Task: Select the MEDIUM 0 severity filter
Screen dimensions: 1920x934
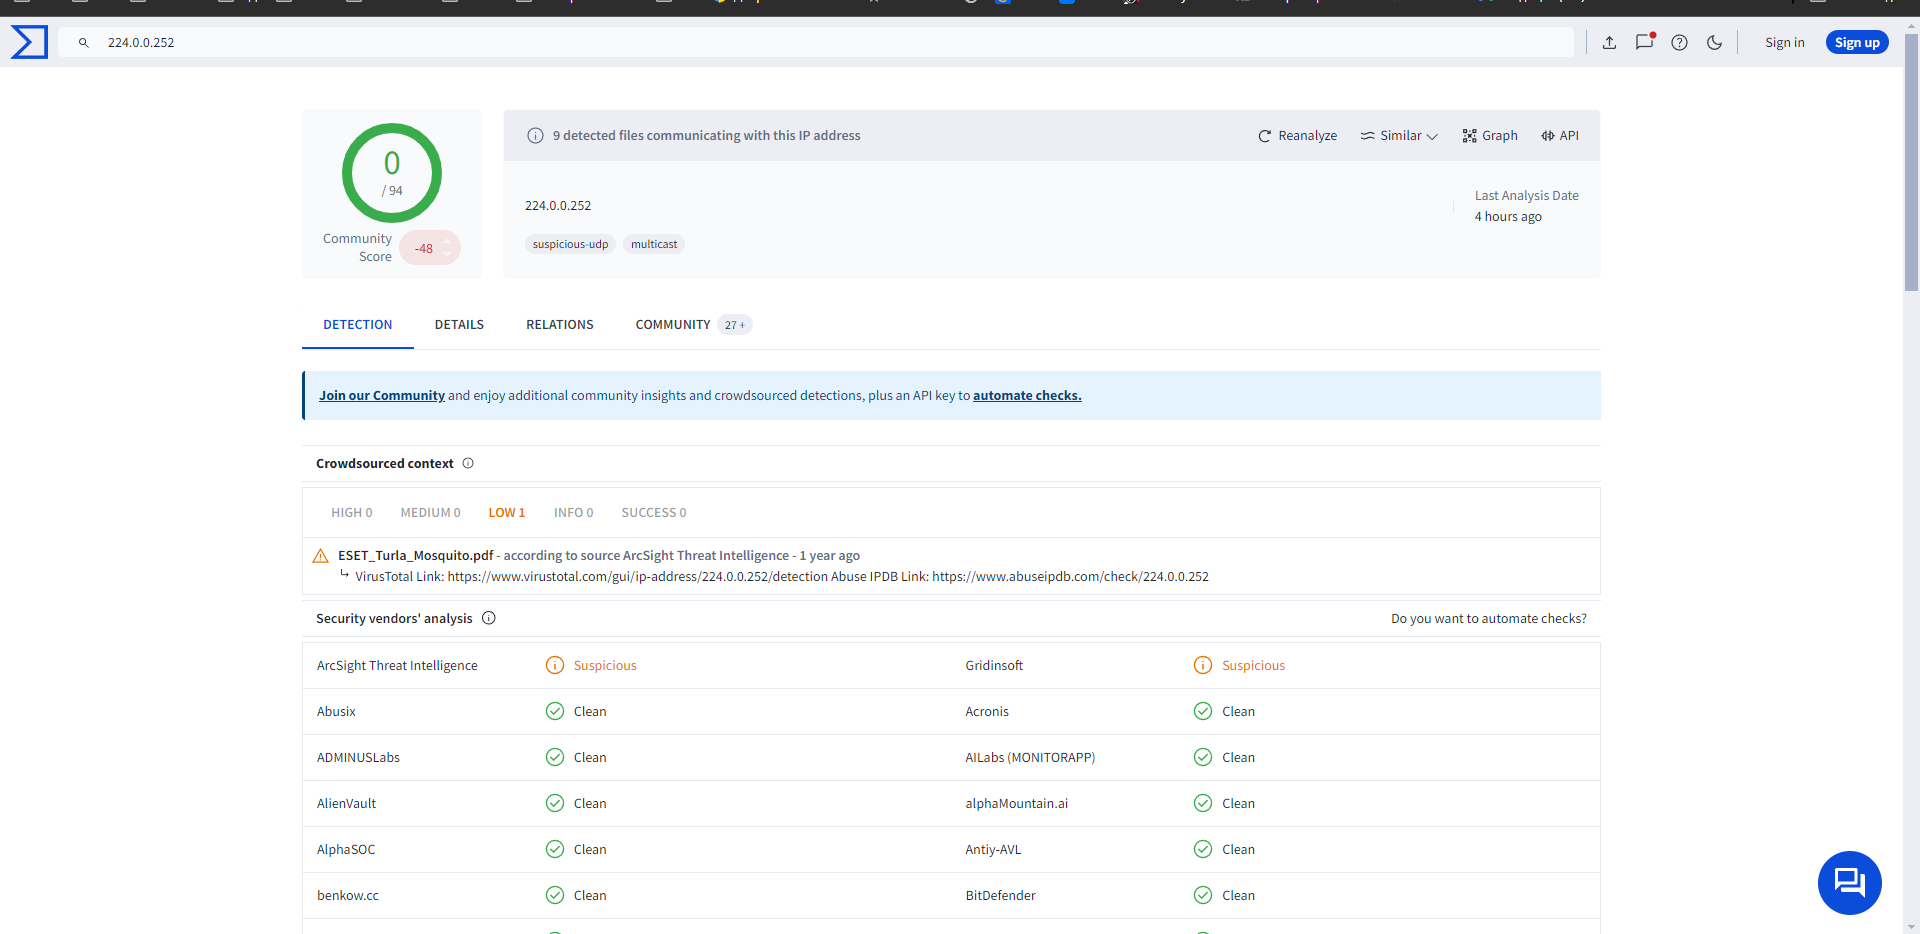Action: coord(430,513)
